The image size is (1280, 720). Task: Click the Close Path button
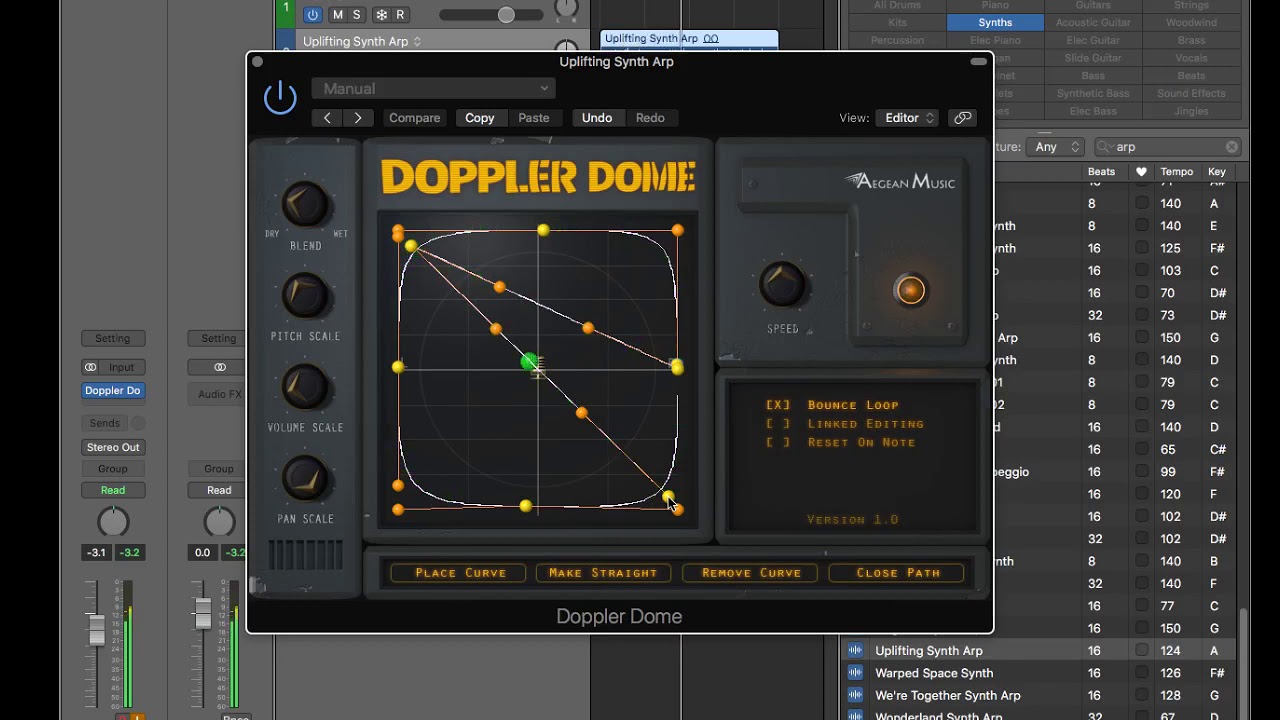(898, 573)
